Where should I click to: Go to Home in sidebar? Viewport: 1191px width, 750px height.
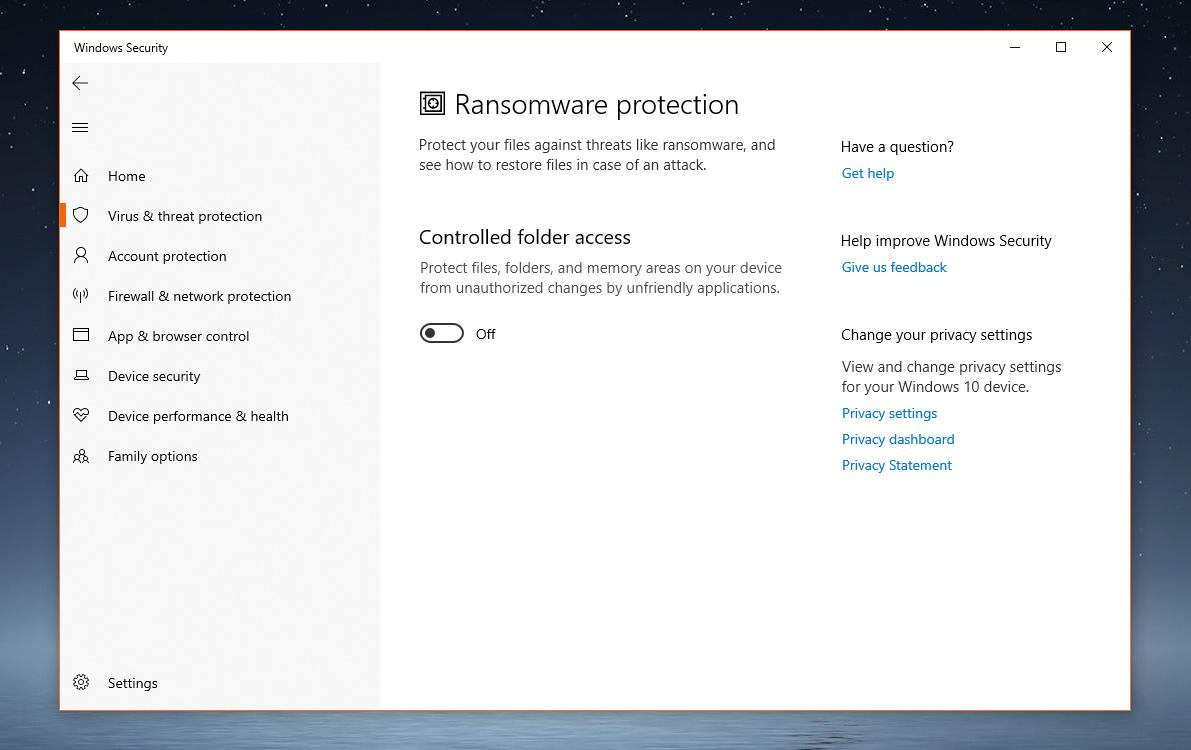(126, 176)
